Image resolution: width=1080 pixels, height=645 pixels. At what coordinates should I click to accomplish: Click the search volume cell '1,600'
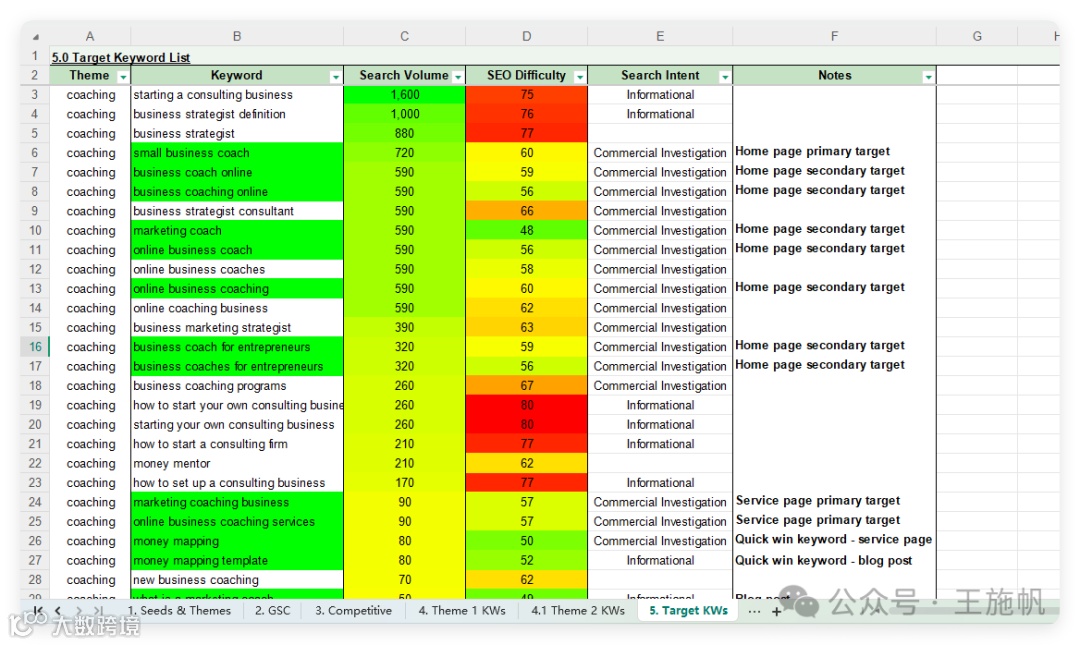[404, 95]
